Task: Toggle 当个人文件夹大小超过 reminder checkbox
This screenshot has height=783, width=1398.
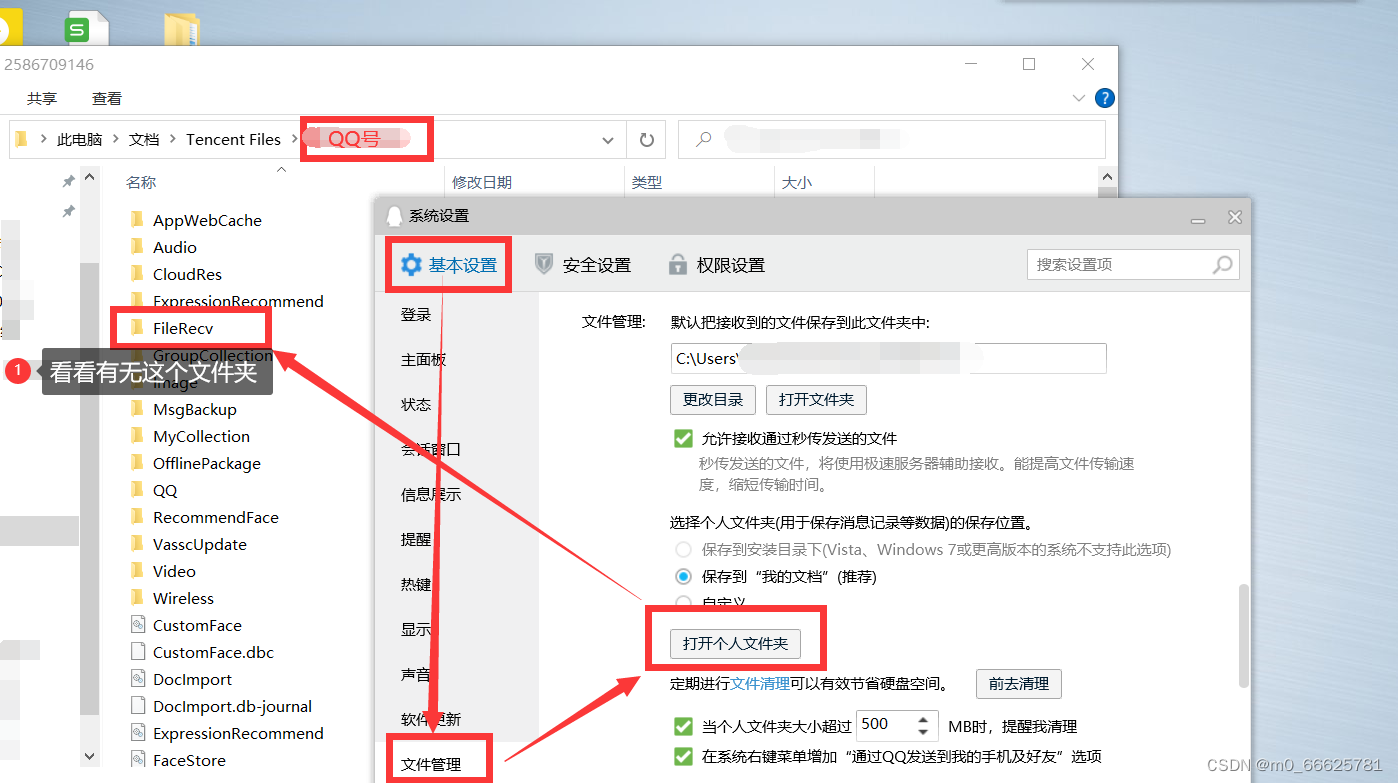Action: coord(683,726)
